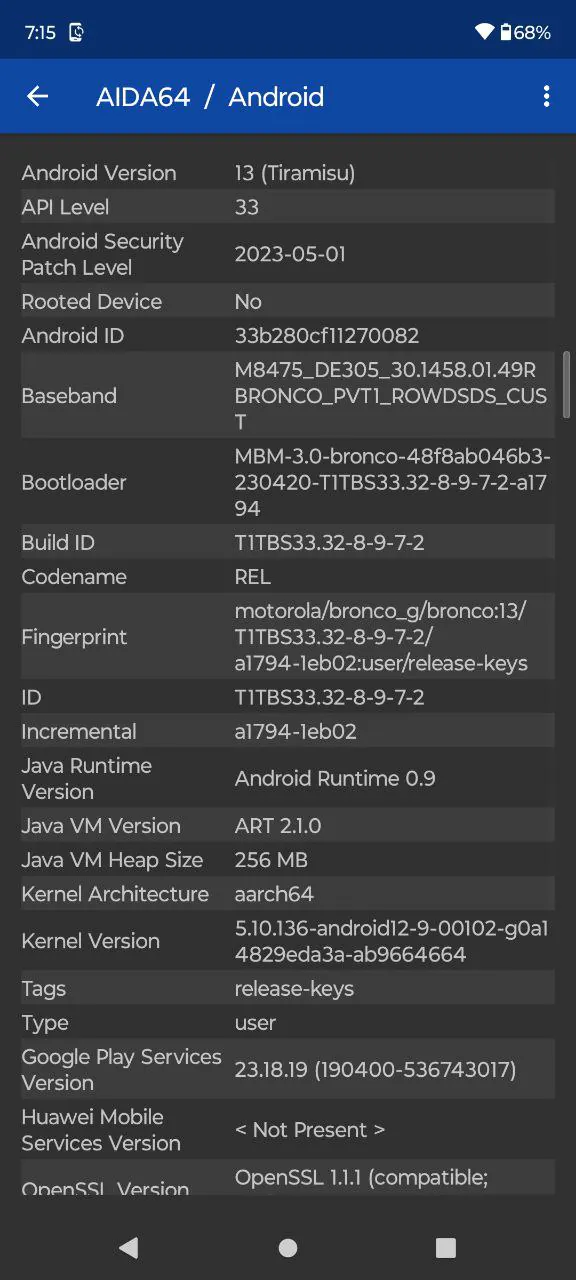Tap the Android back navigation triangle
Image resolution: width=576 pixels, height=1280 pixels.
click(128, 1247)
